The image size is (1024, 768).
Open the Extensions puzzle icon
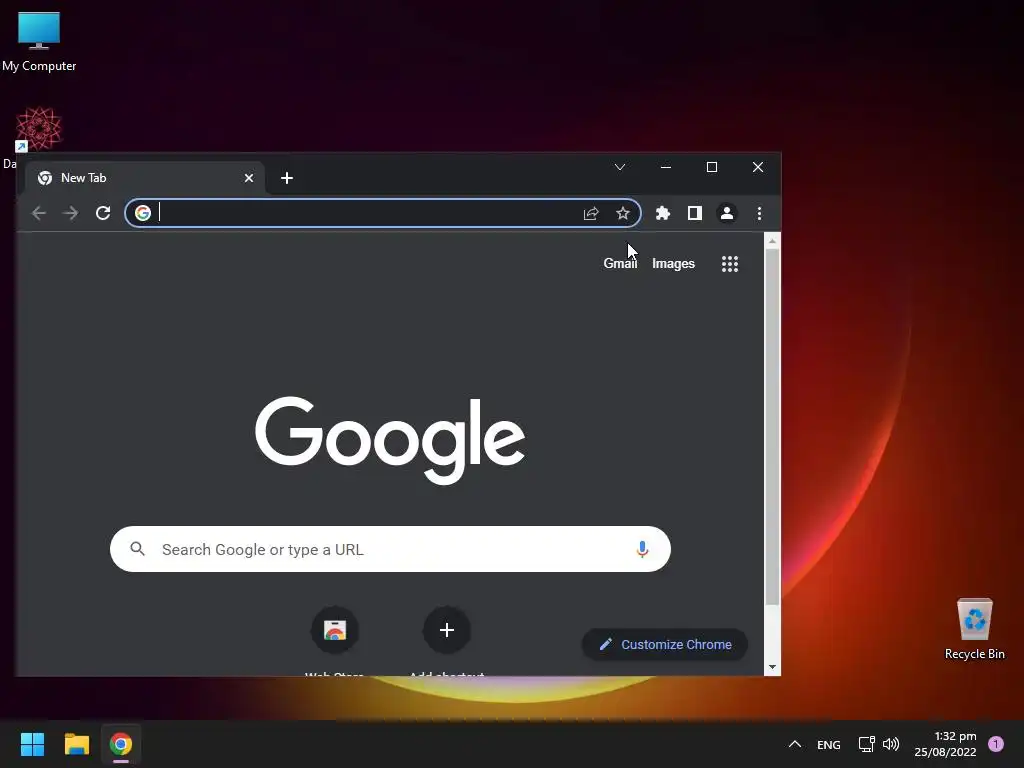pos(663,213)
